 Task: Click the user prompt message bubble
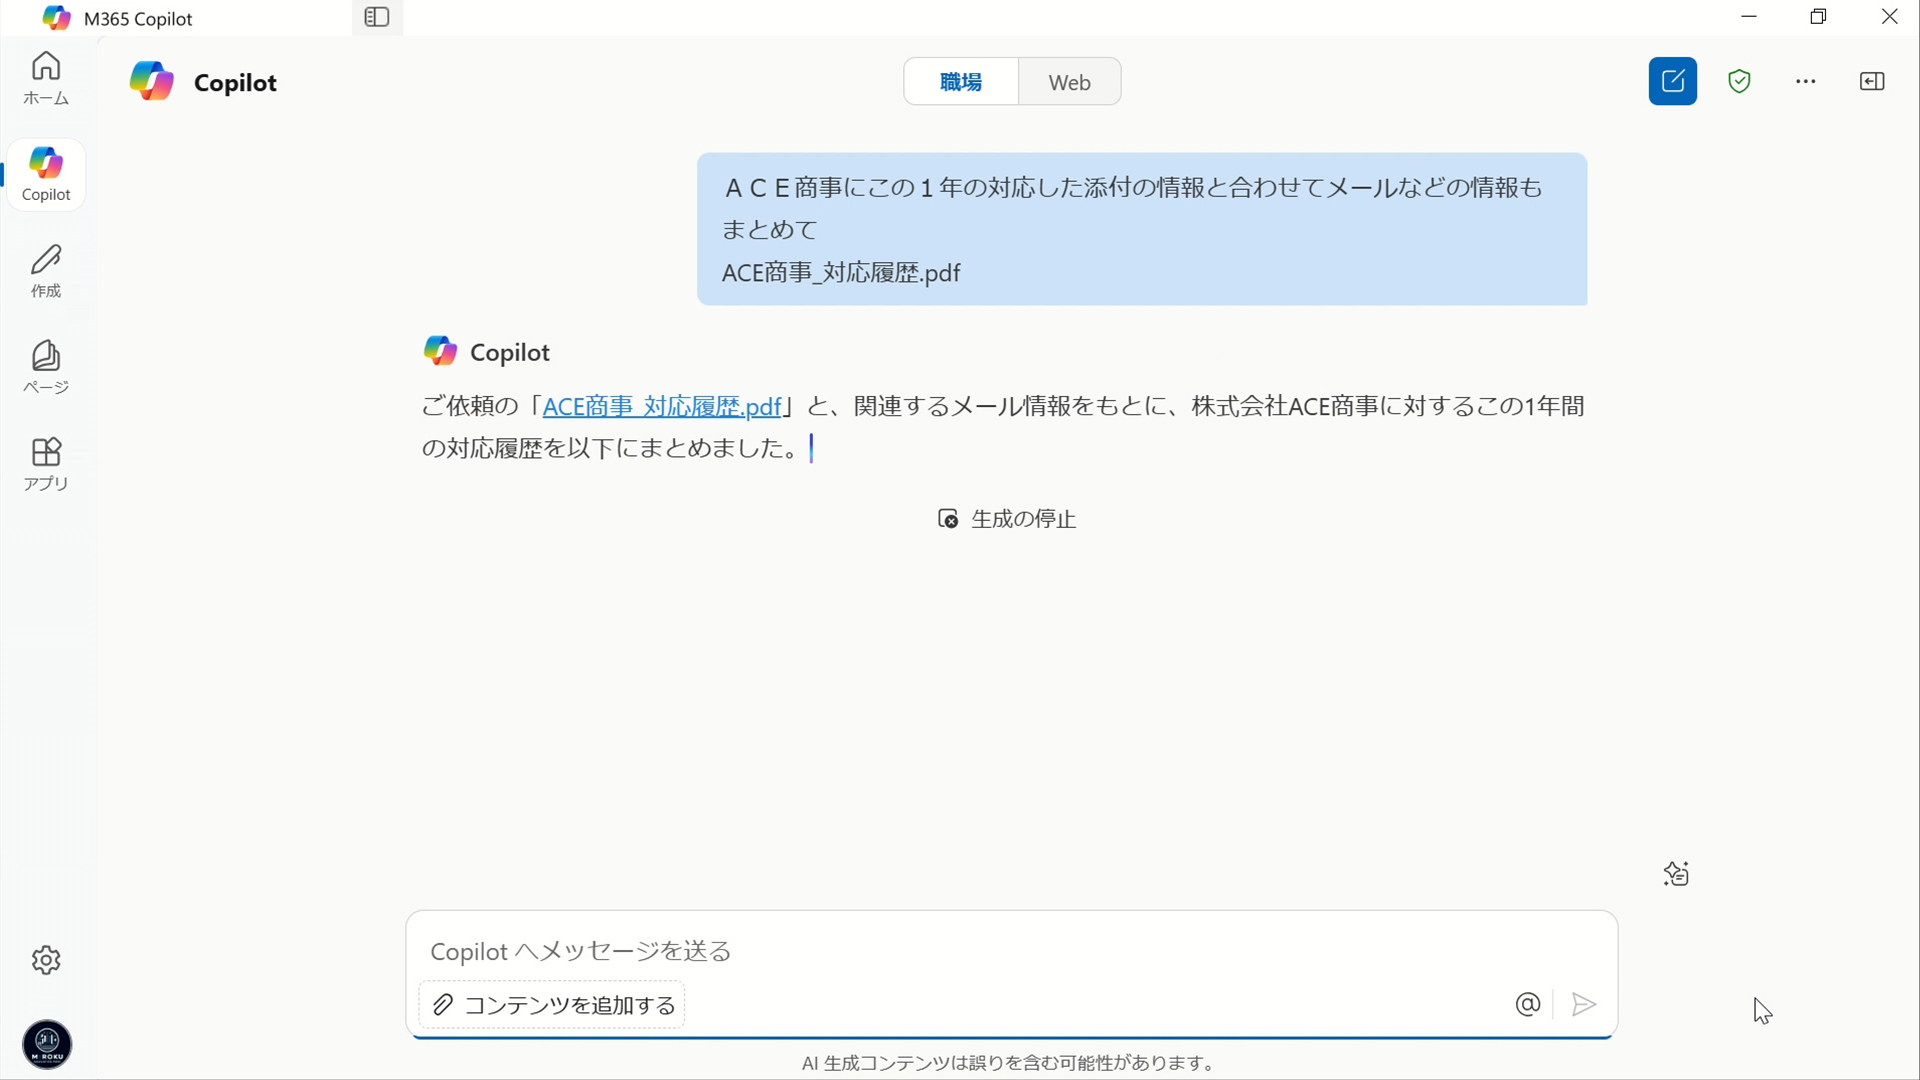click(1142, 229)
